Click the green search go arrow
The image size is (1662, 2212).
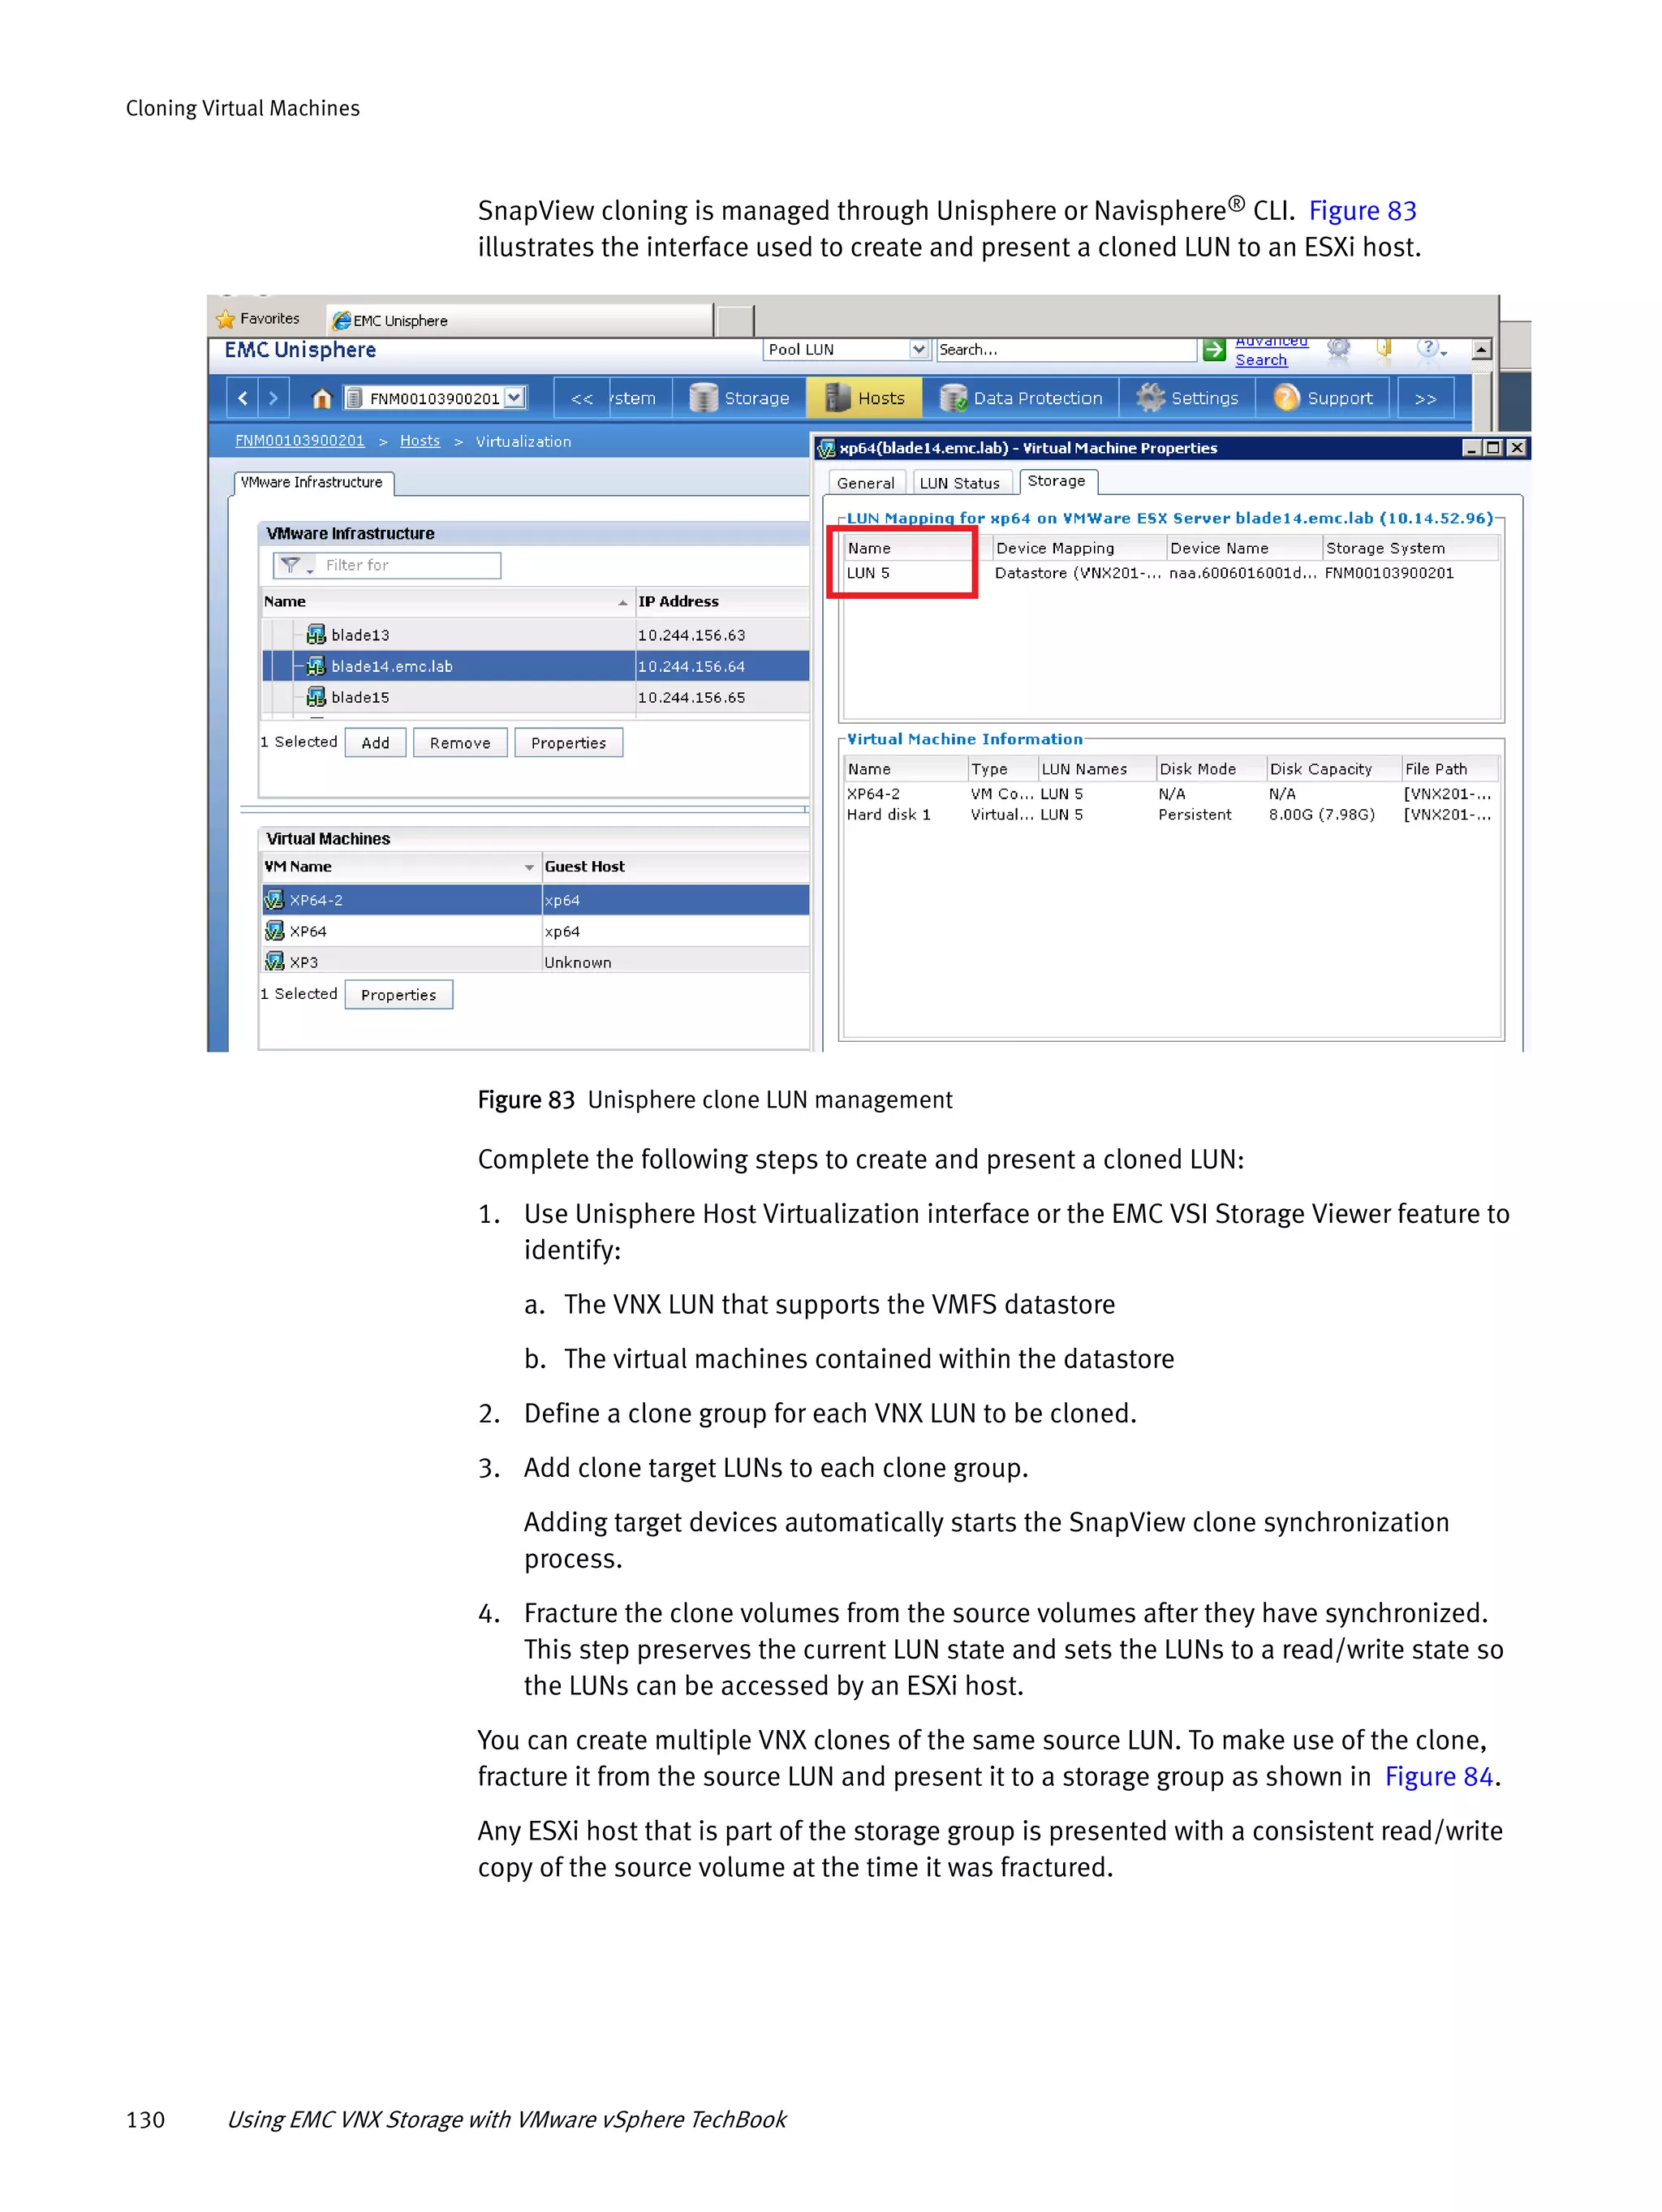1213,349
